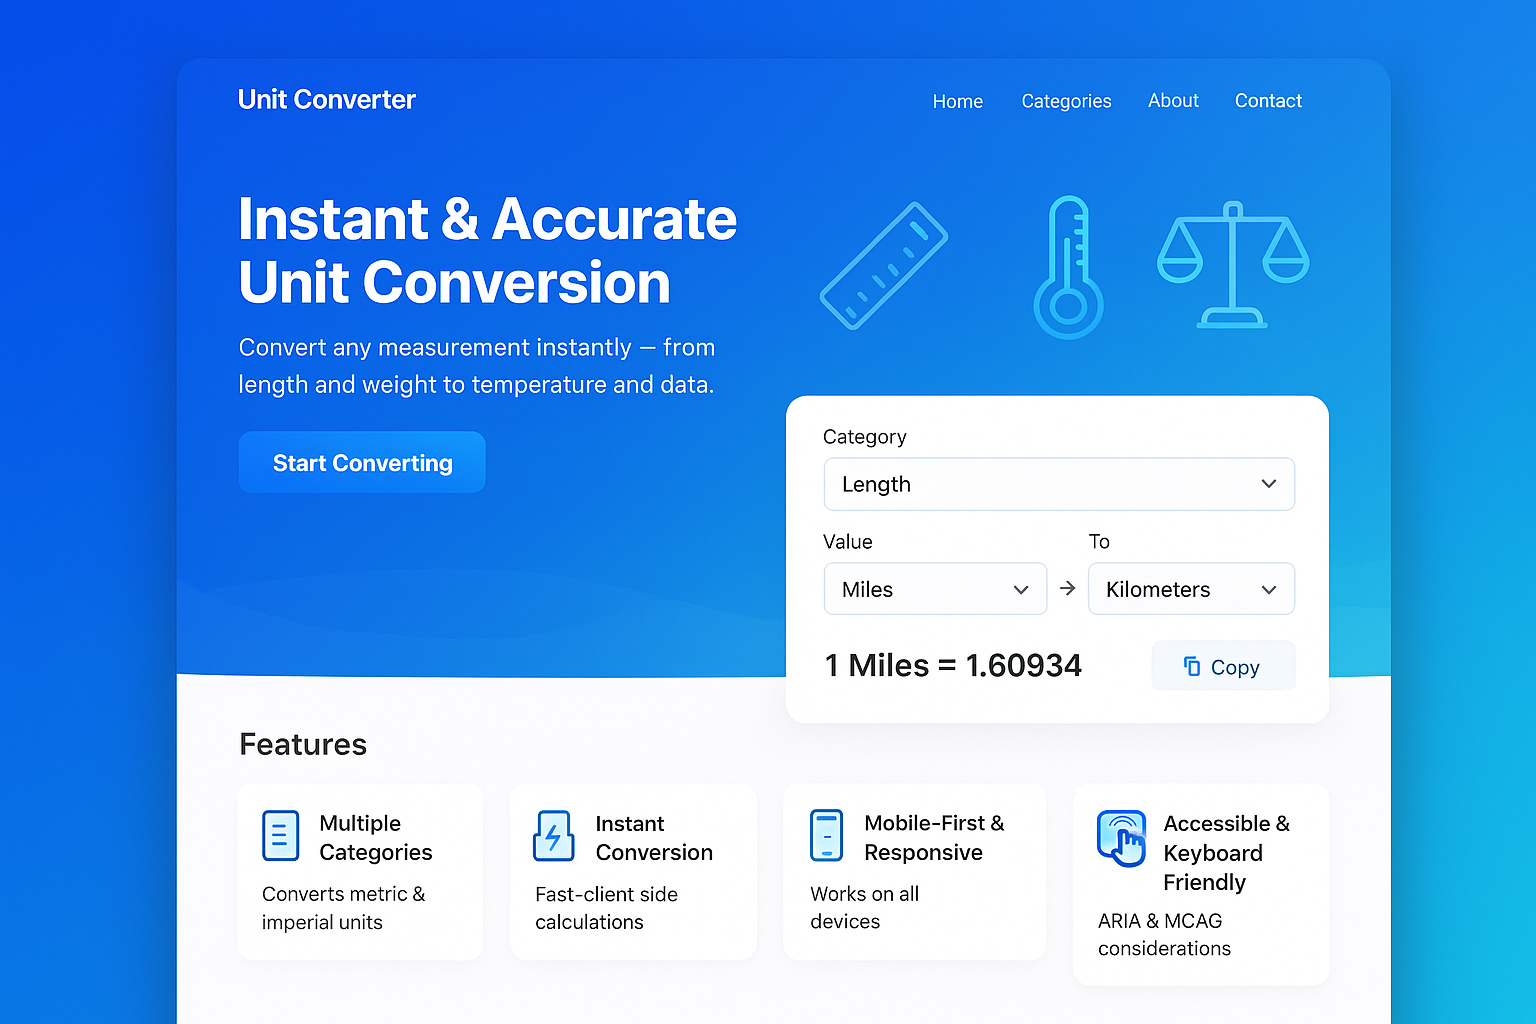Copy the conversion result
This screenshot has height=1024, width=1536.
(1222, 667)
